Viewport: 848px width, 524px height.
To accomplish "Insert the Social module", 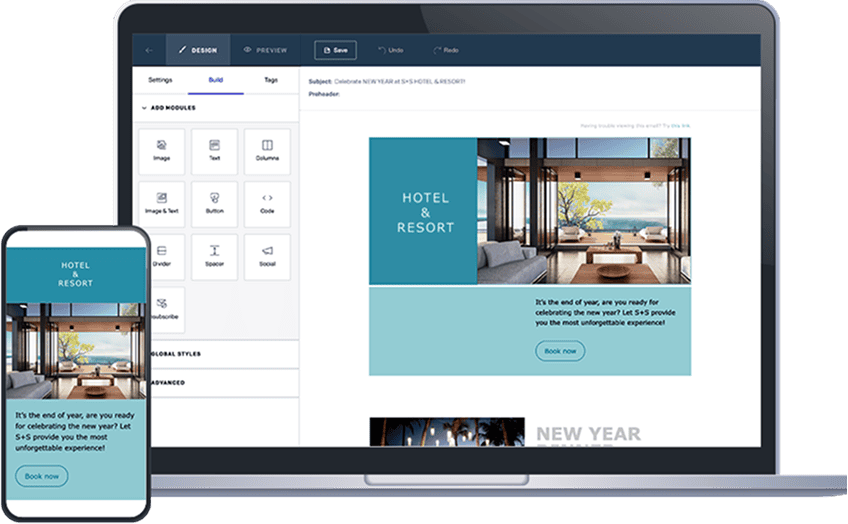I will coord(267,256).
